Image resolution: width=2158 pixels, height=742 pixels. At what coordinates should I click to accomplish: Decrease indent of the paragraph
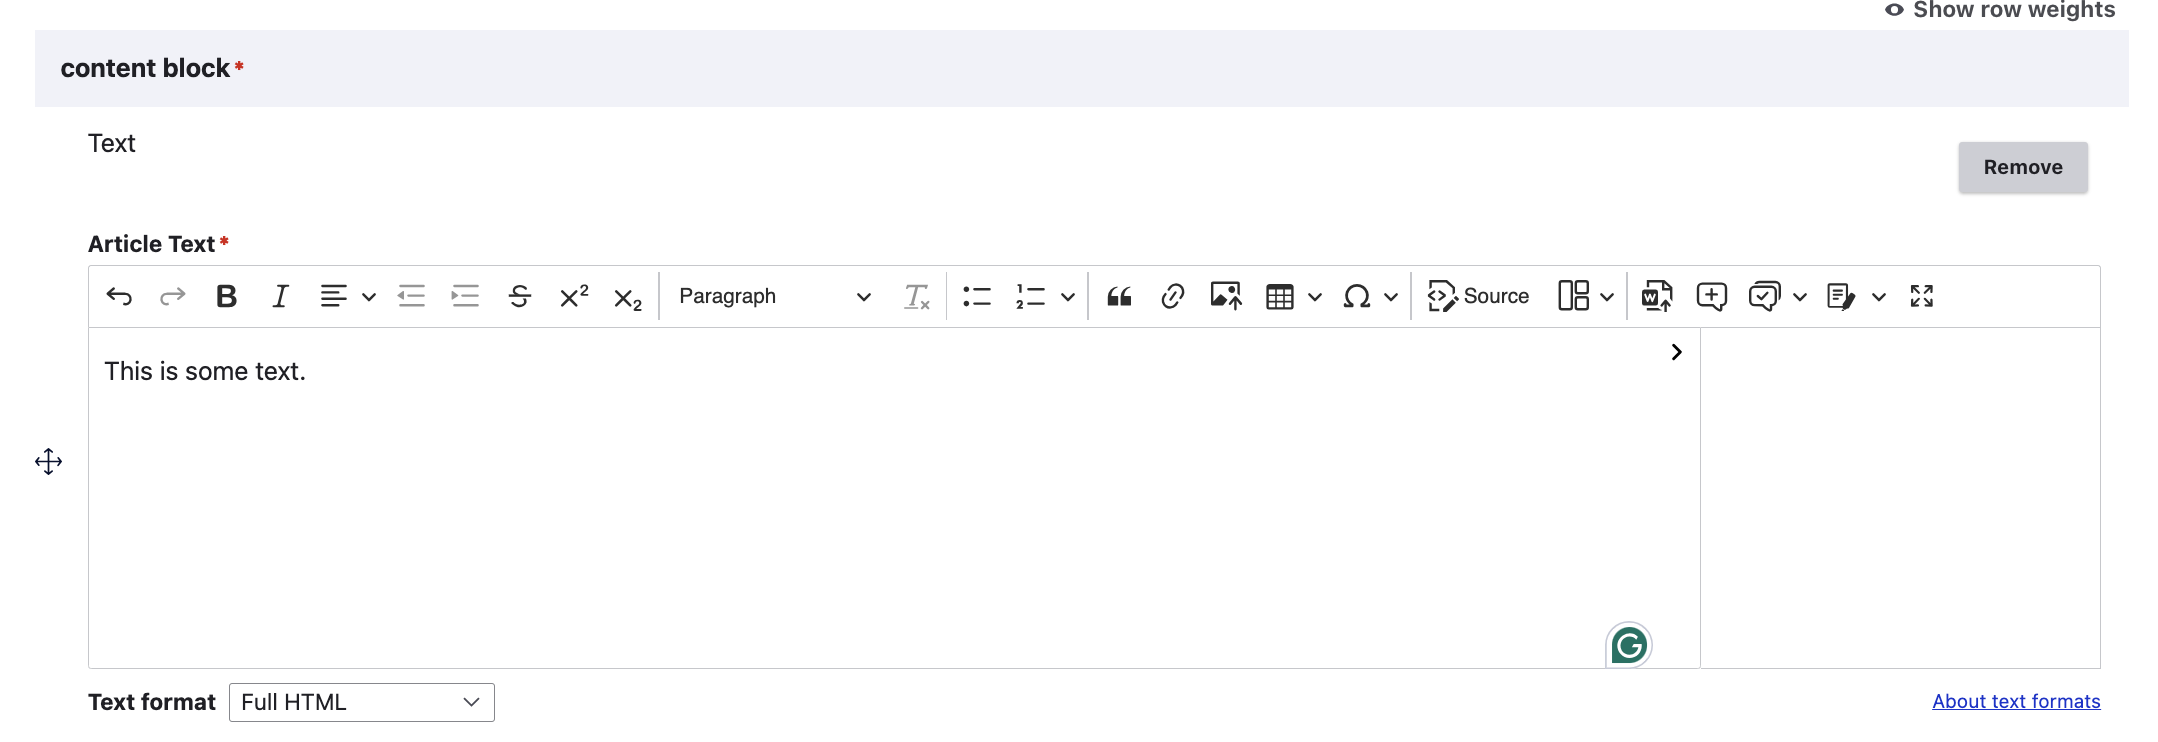coord(411,296)
